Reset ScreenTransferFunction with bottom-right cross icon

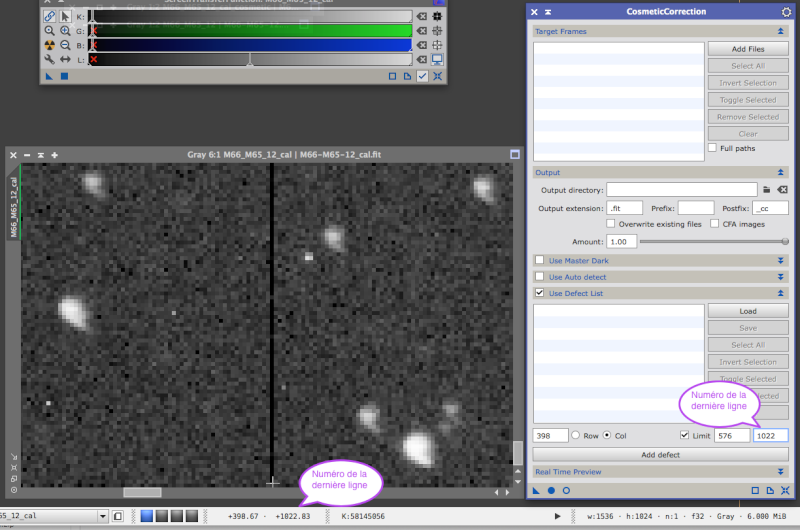coord(438,77)
